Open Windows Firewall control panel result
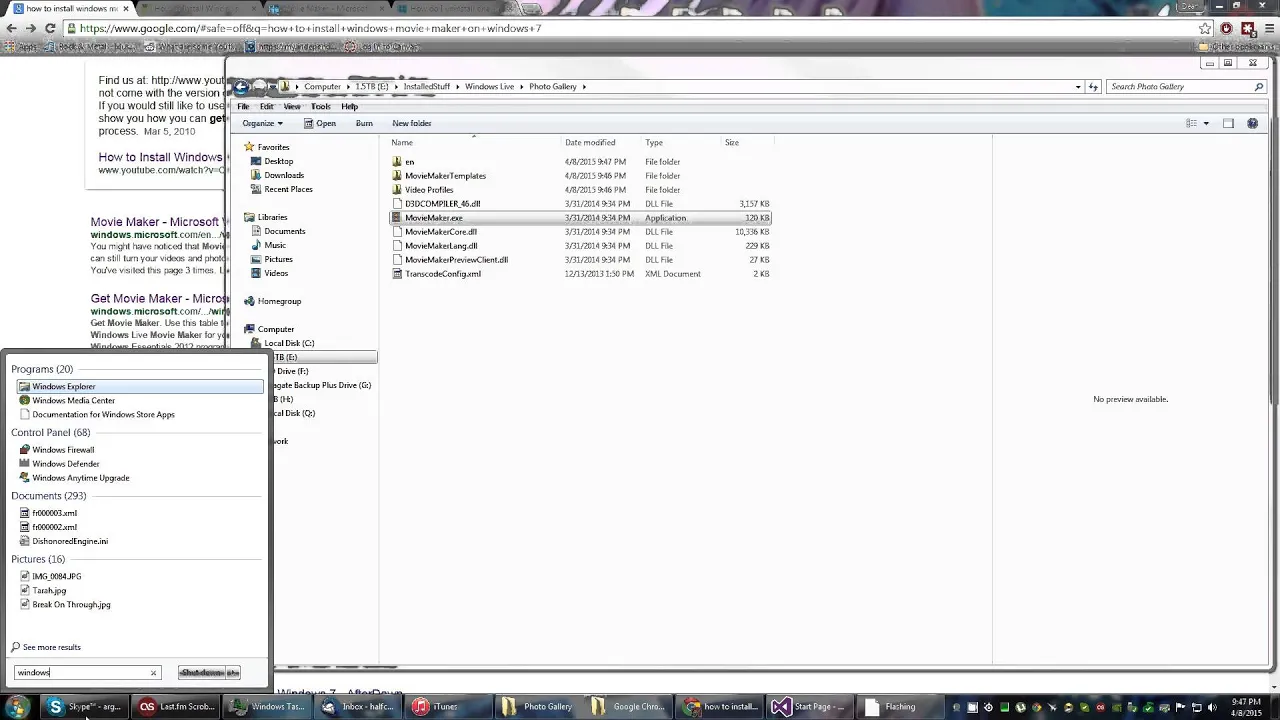This screenshot has width=1280, height=720. click(x=139, y=450)
